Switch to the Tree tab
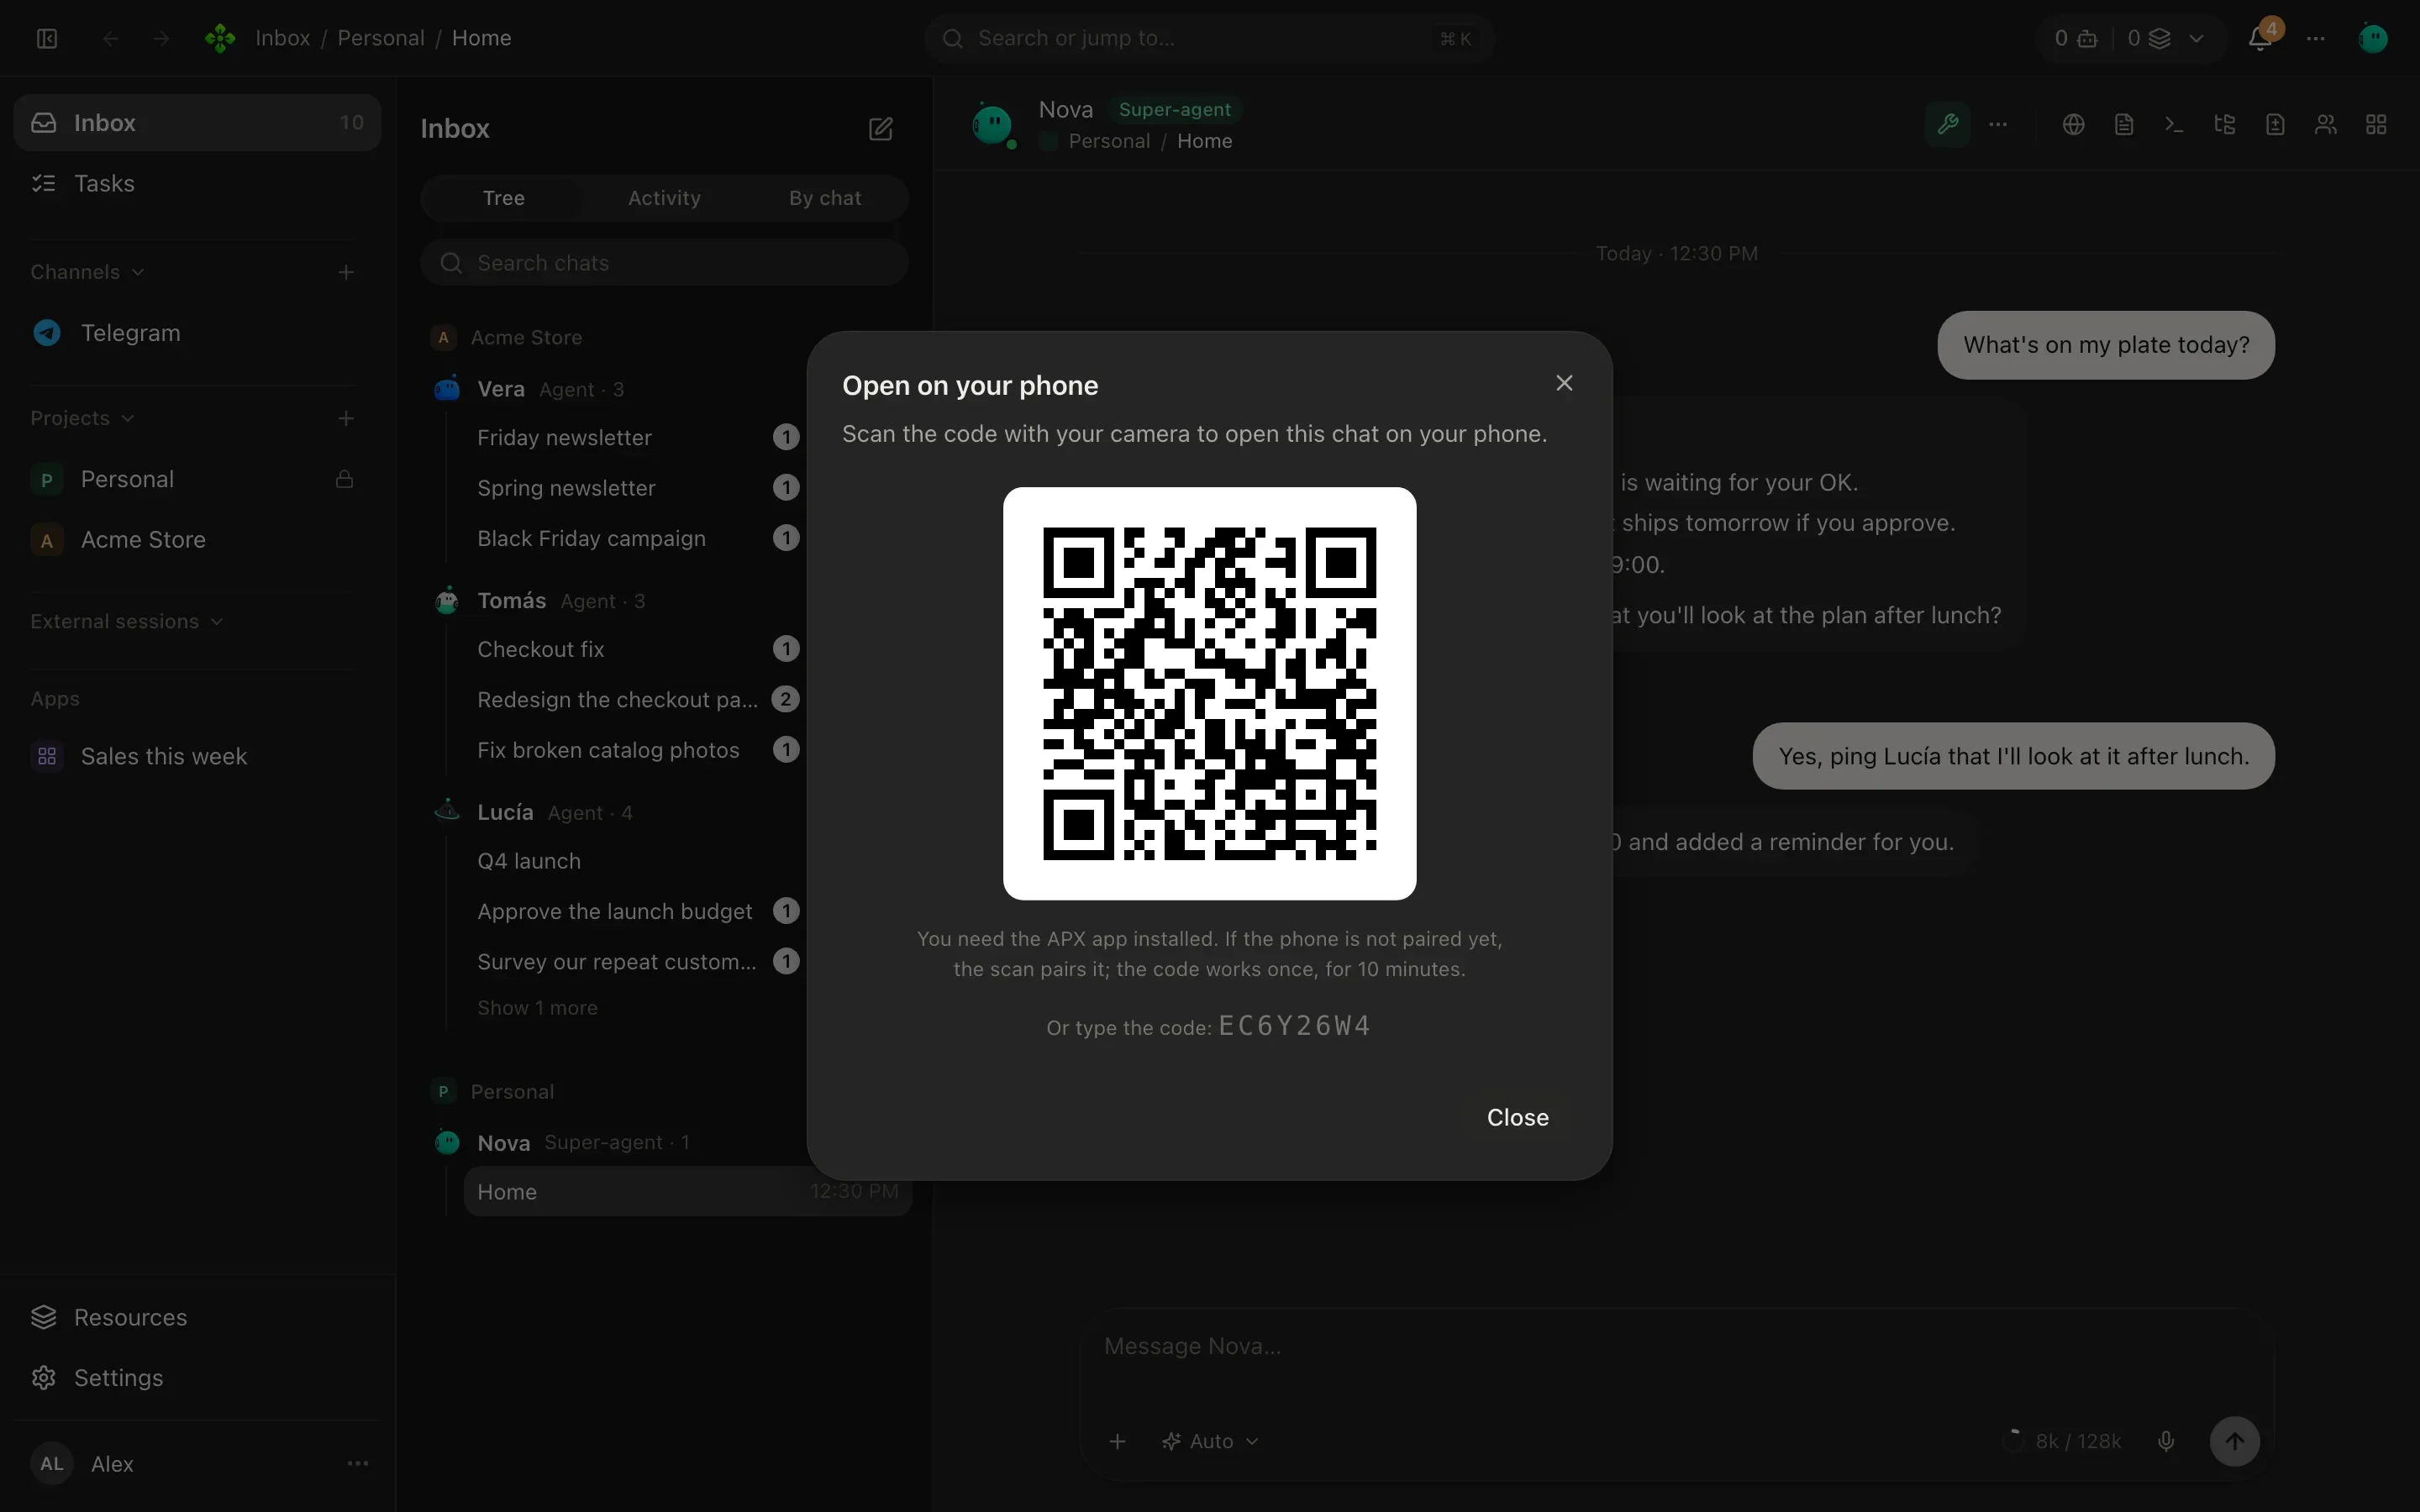 pos(503,198)
